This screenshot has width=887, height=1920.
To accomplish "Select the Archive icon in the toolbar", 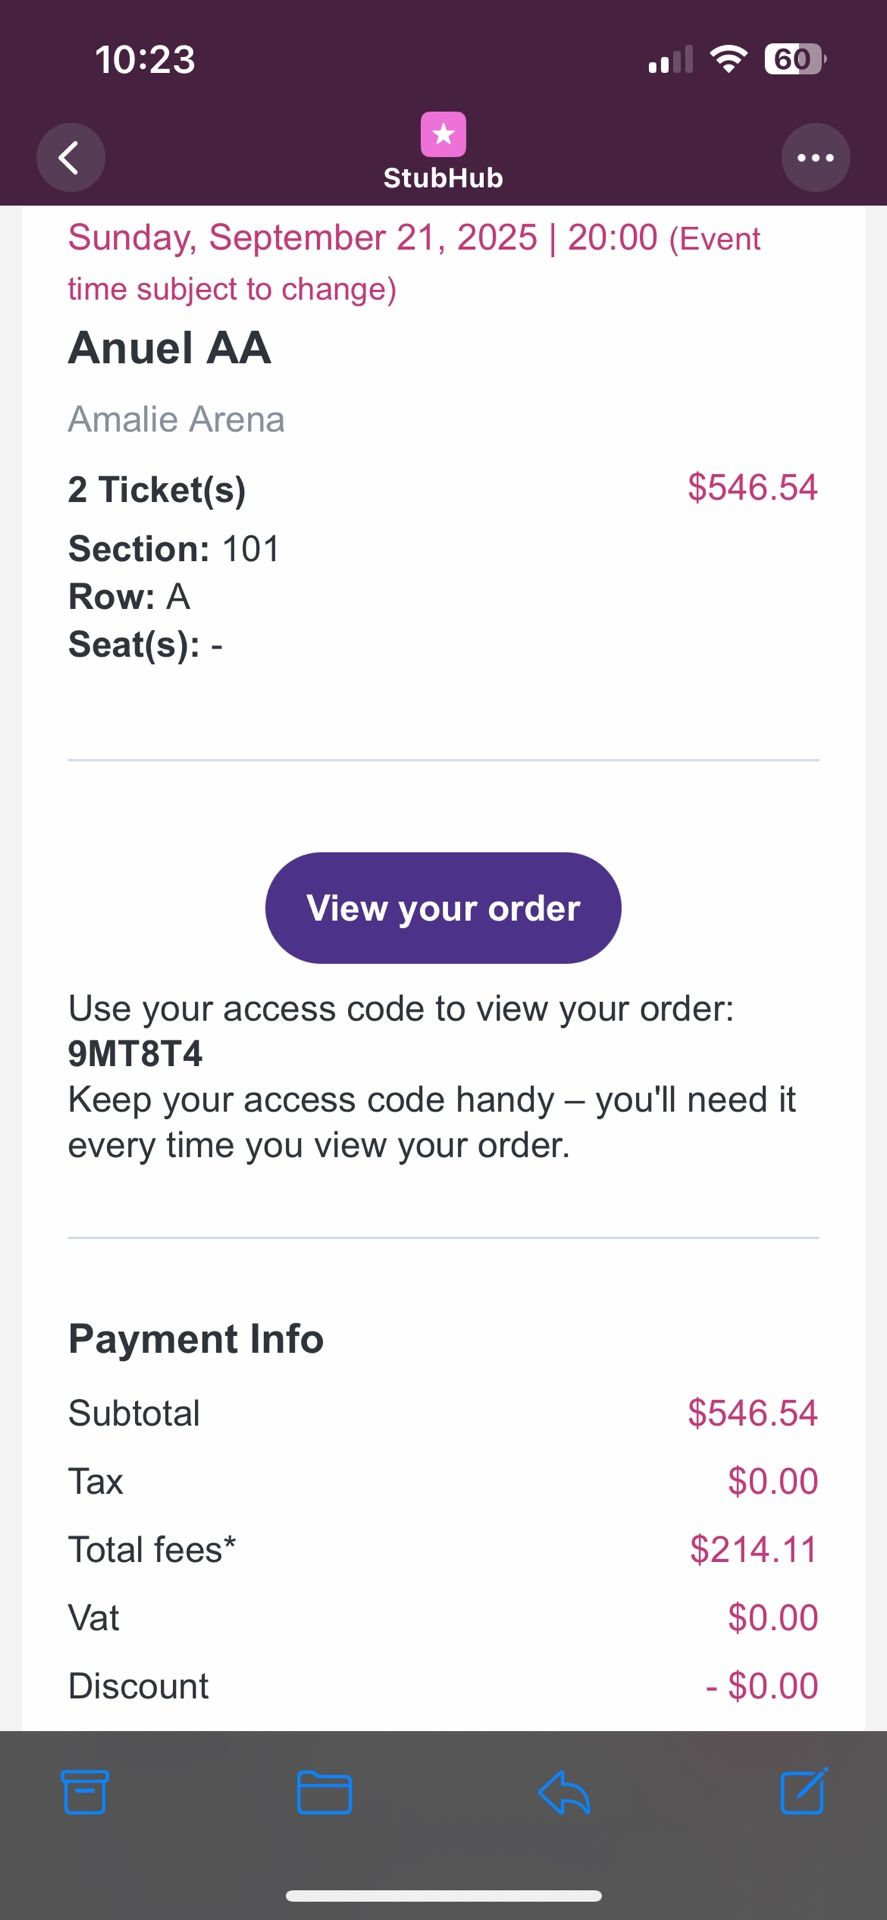I will (x=85, y=1793).
